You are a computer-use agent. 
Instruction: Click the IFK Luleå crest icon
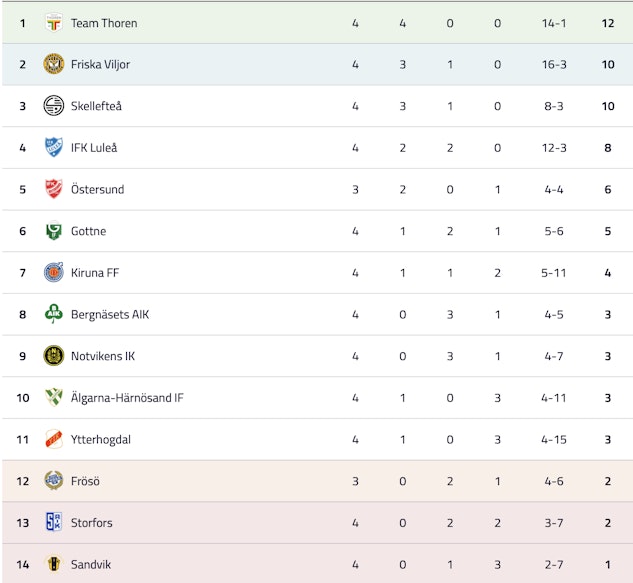pyautogui.click(x=54, y=148)
